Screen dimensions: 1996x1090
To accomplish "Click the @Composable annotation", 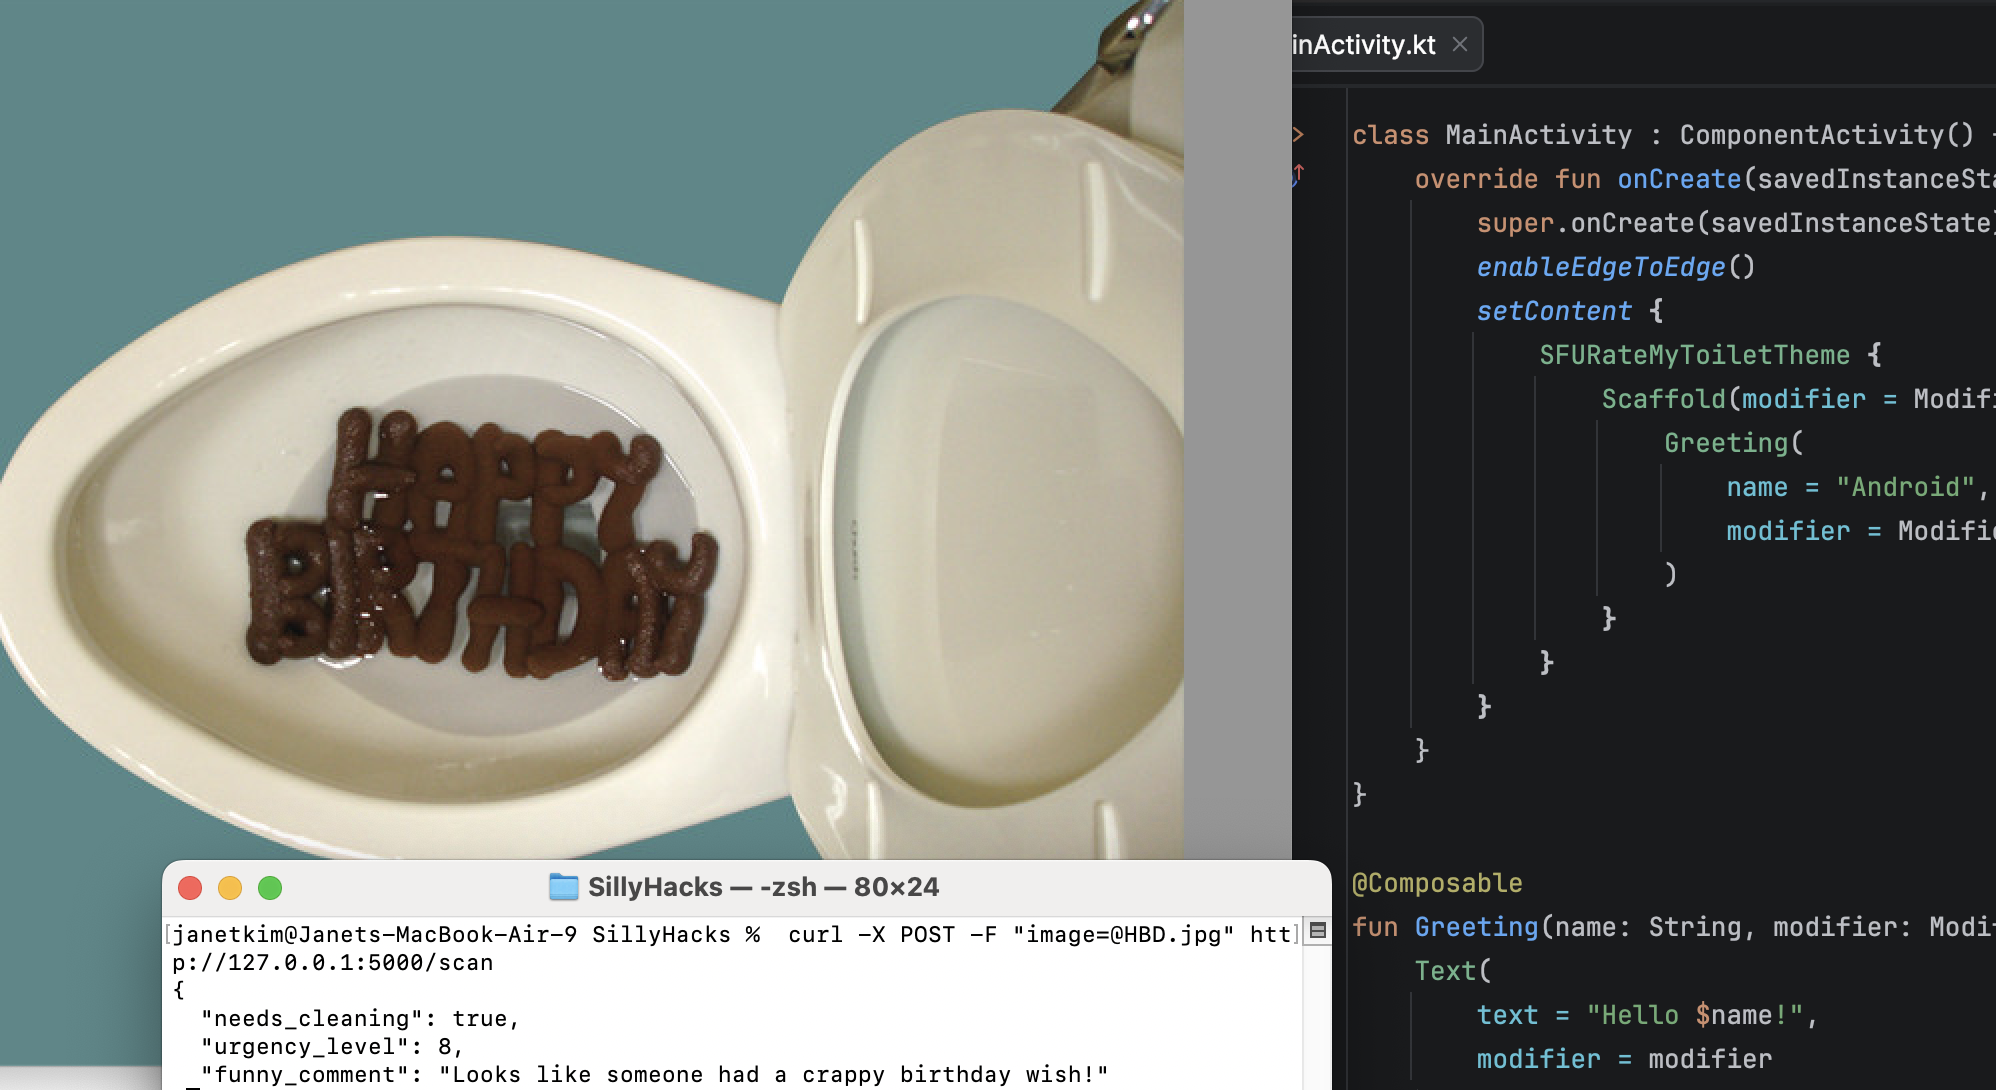I will [1437, 883].
